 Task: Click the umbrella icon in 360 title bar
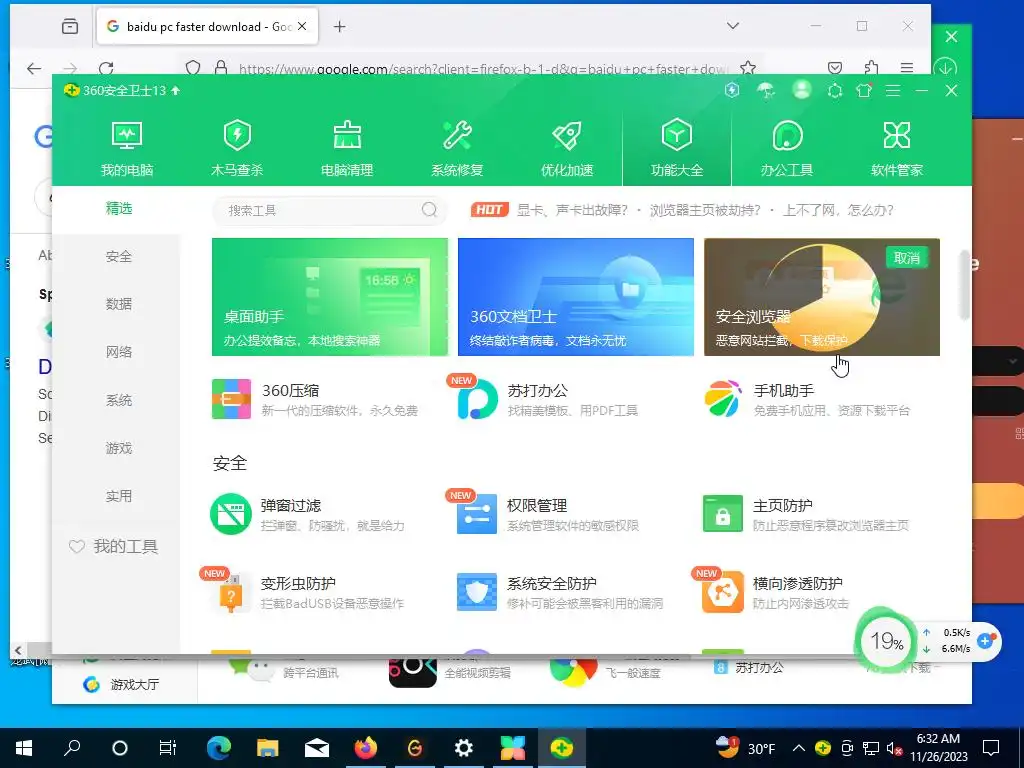766,90
